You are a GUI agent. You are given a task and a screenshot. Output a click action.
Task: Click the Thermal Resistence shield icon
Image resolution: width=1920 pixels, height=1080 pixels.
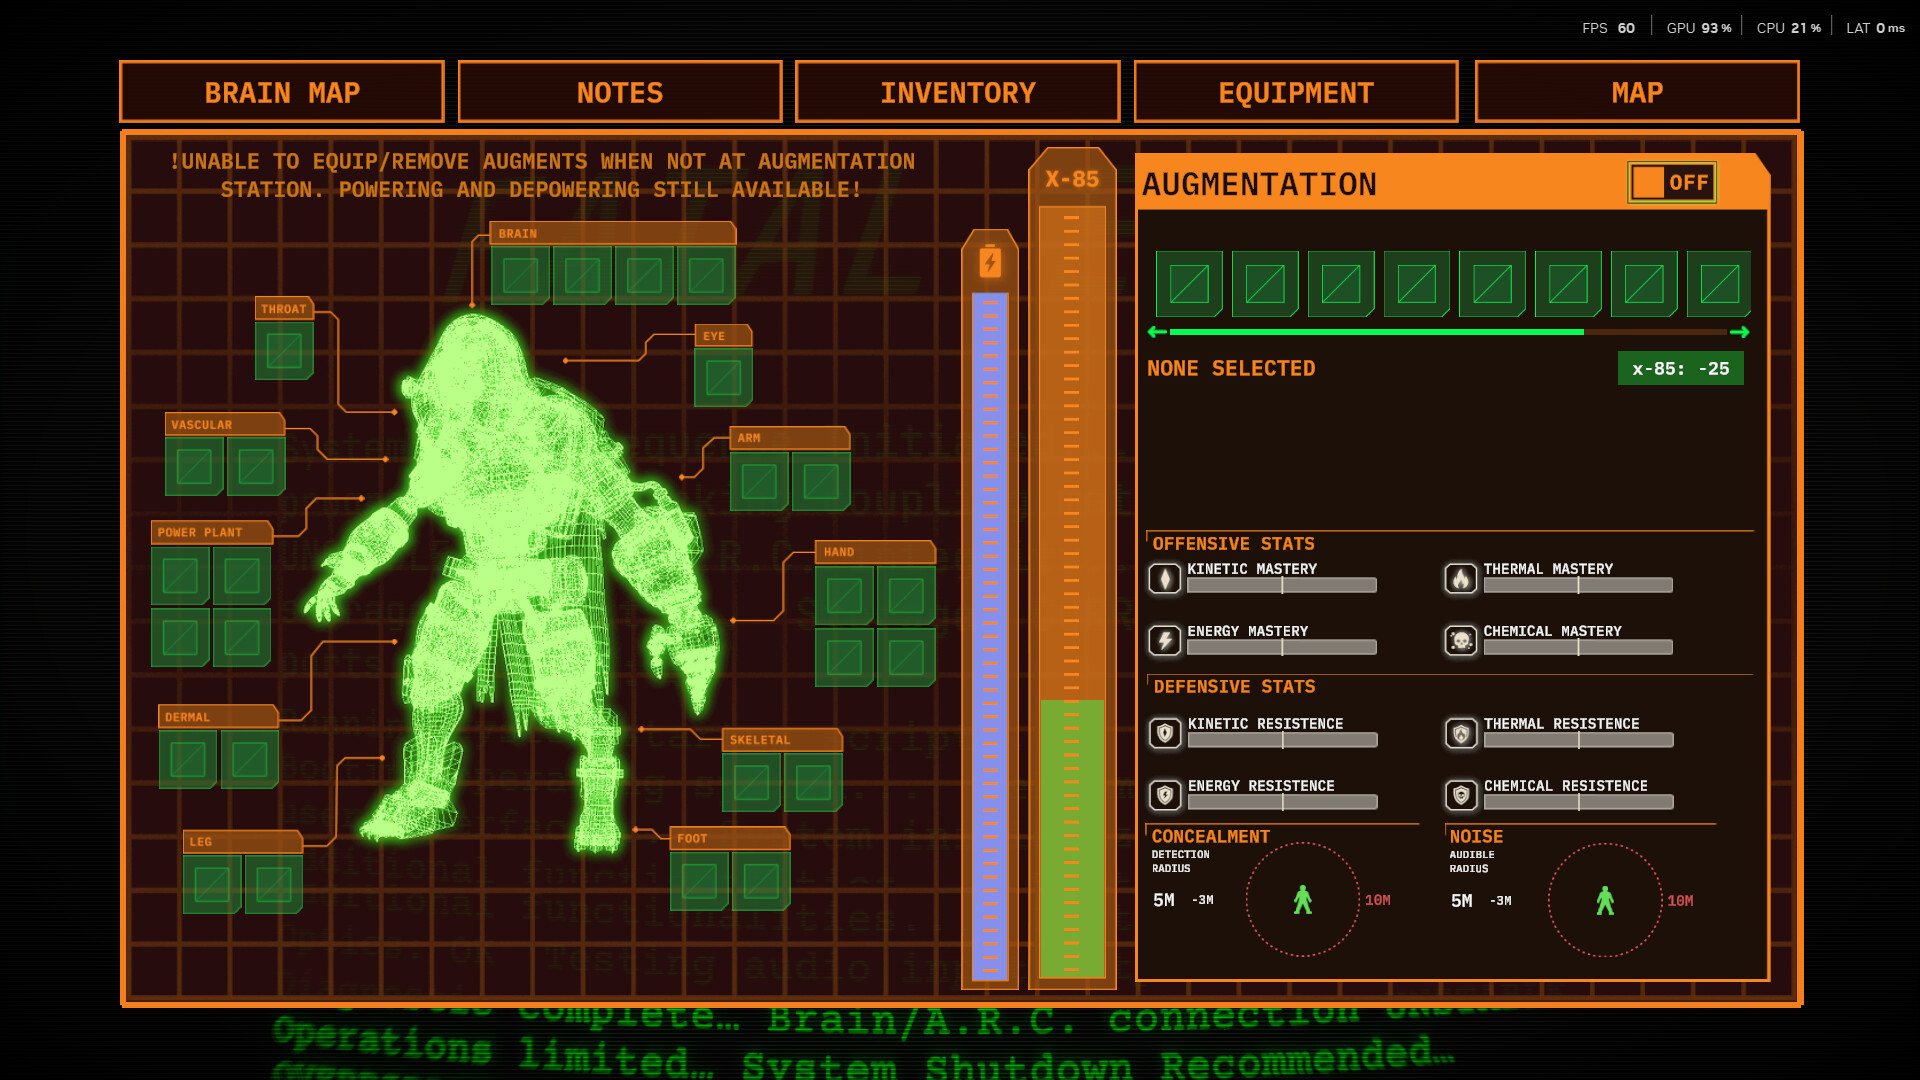1461,733
